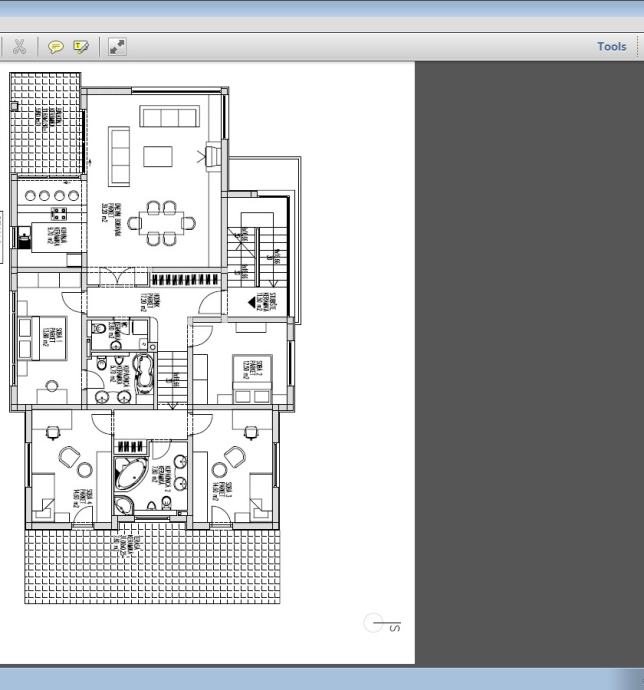
Task: Select the scissors snapshot tool
Action: tap(19, 47)
